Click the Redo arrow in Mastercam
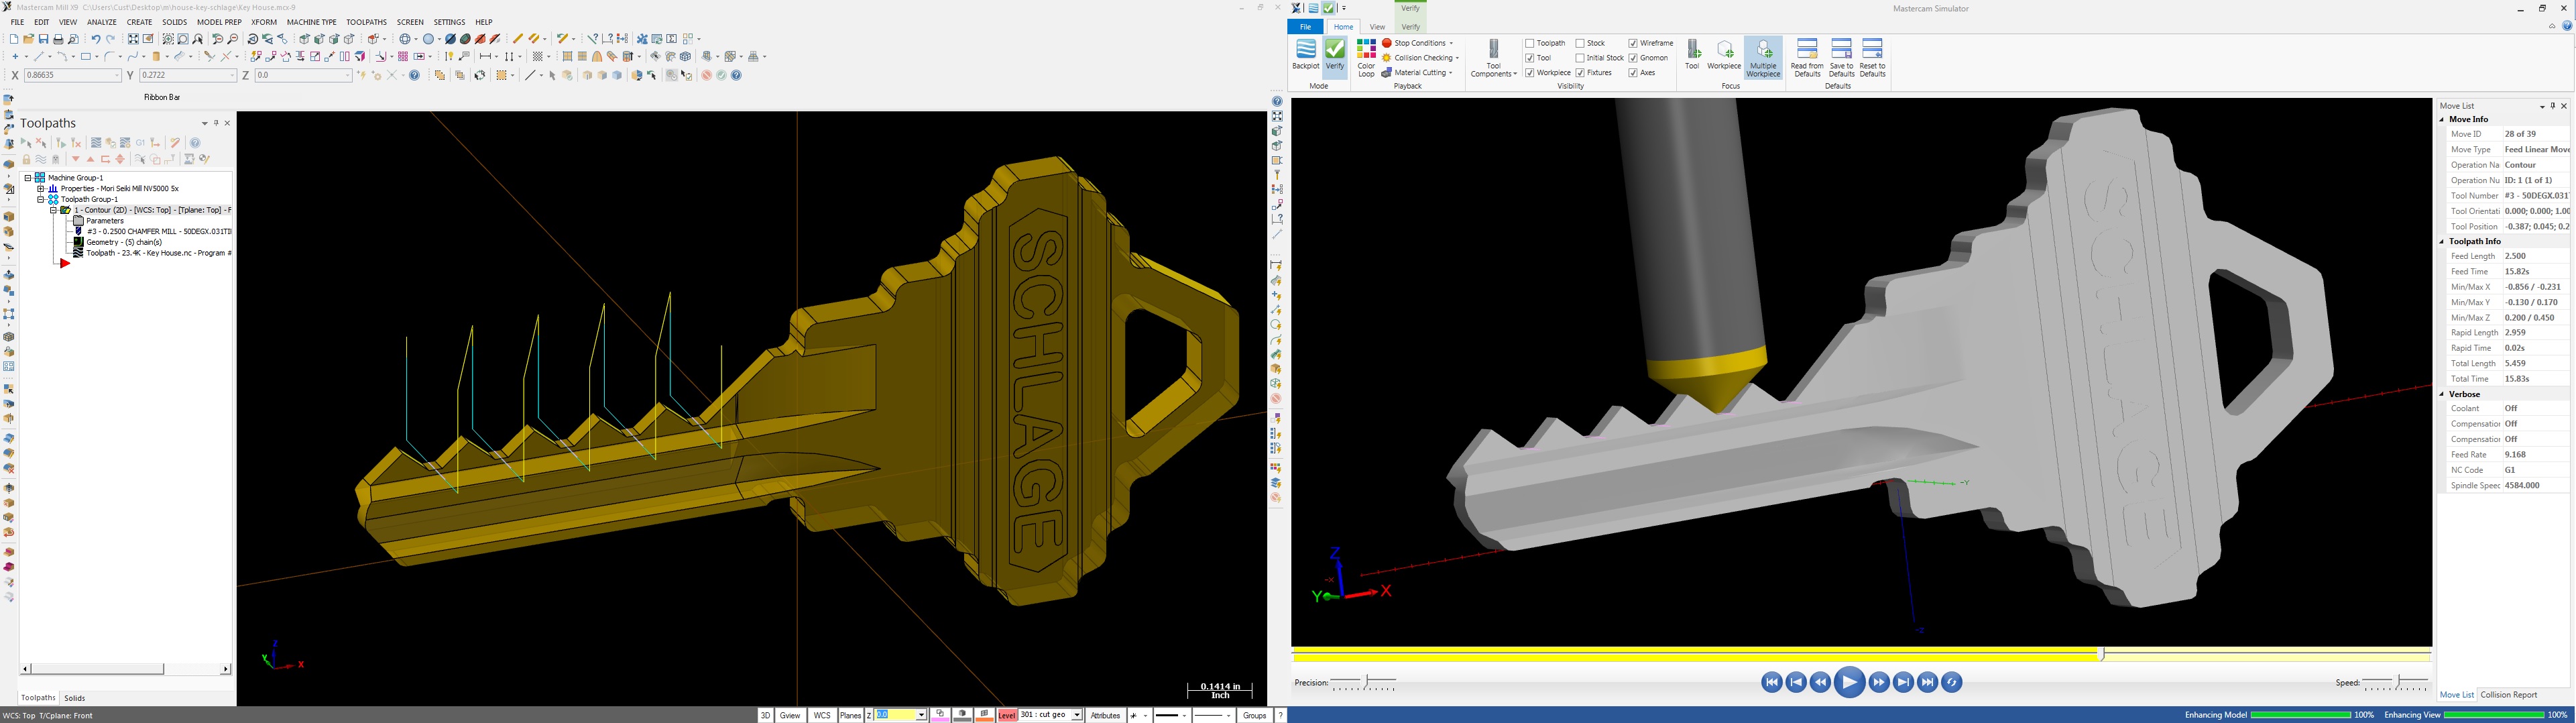 coord(111,39)
